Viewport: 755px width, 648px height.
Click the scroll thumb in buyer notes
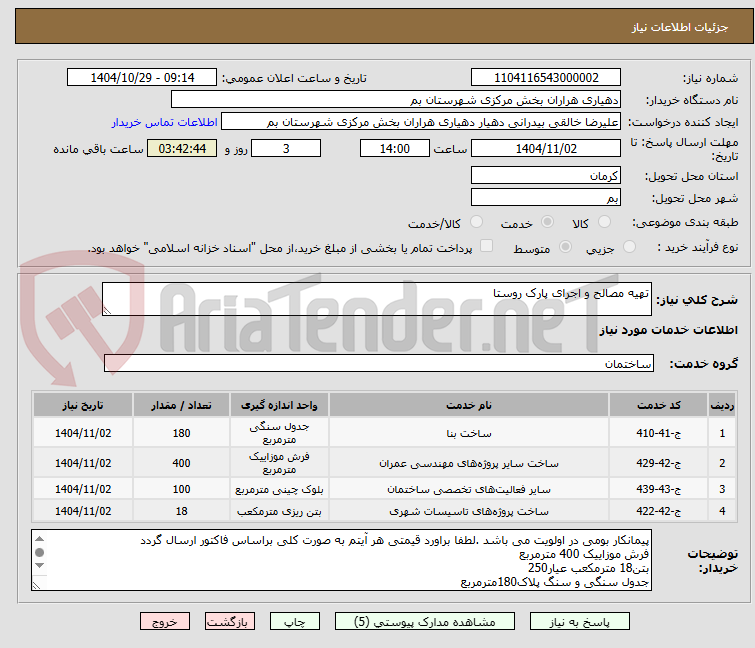click(39, 552)
